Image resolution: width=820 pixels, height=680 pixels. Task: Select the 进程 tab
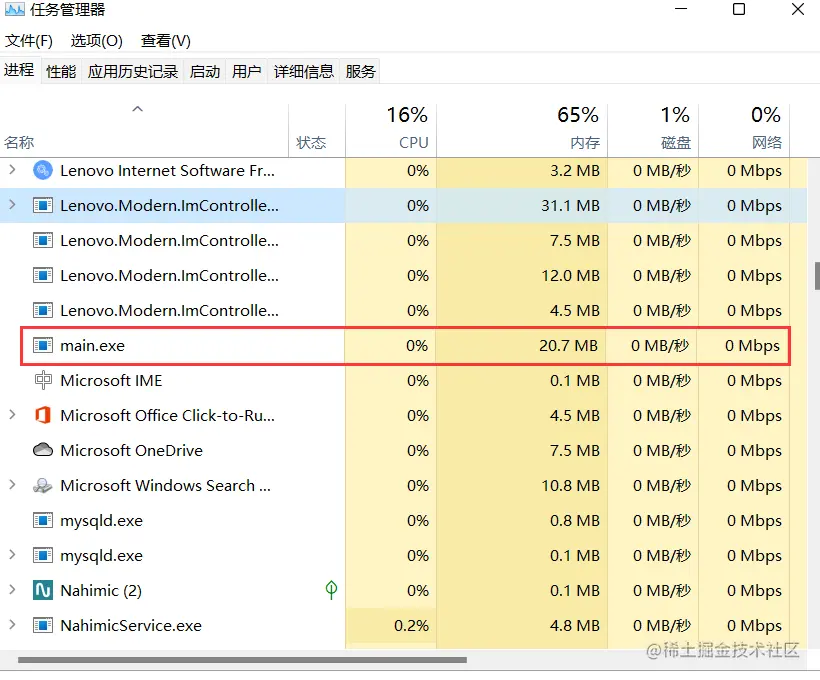click(x=19, y=70)
